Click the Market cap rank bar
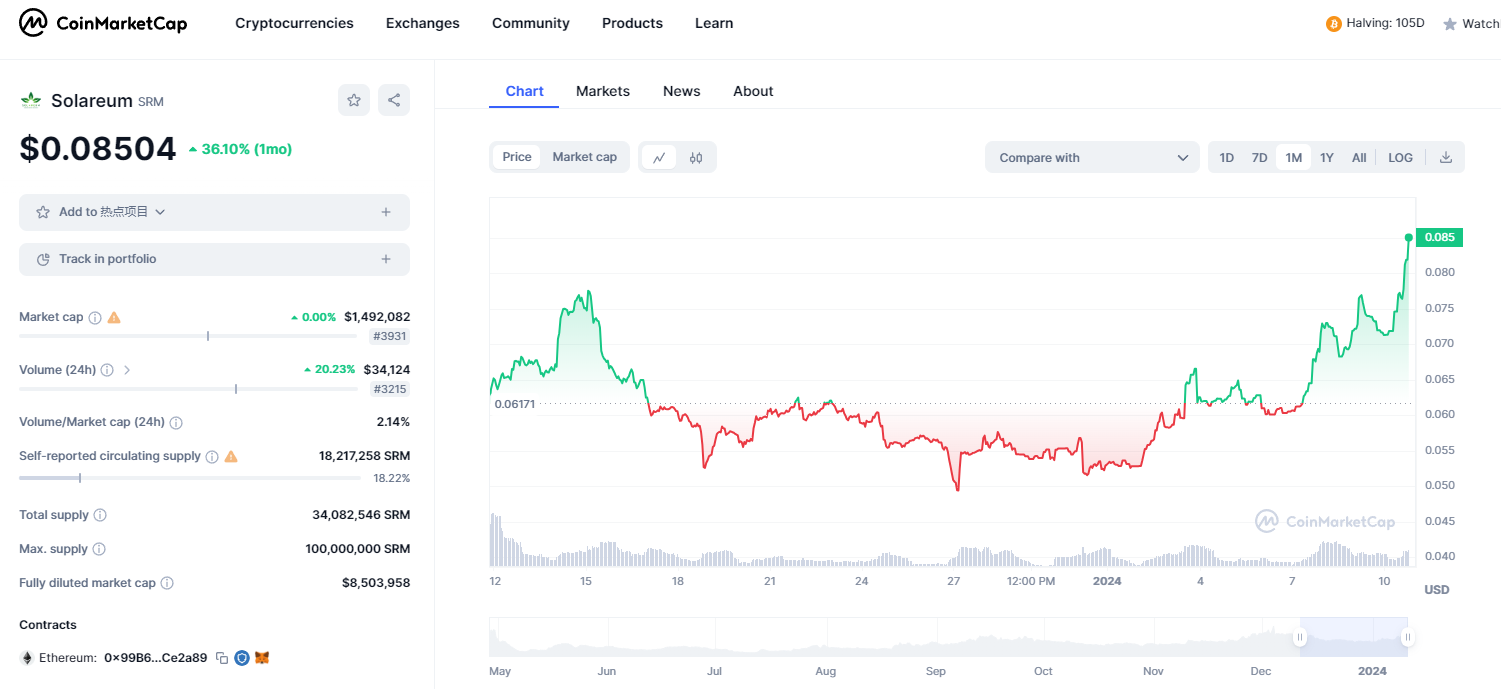Screen dimensions: 1501x689 [188, 336]
